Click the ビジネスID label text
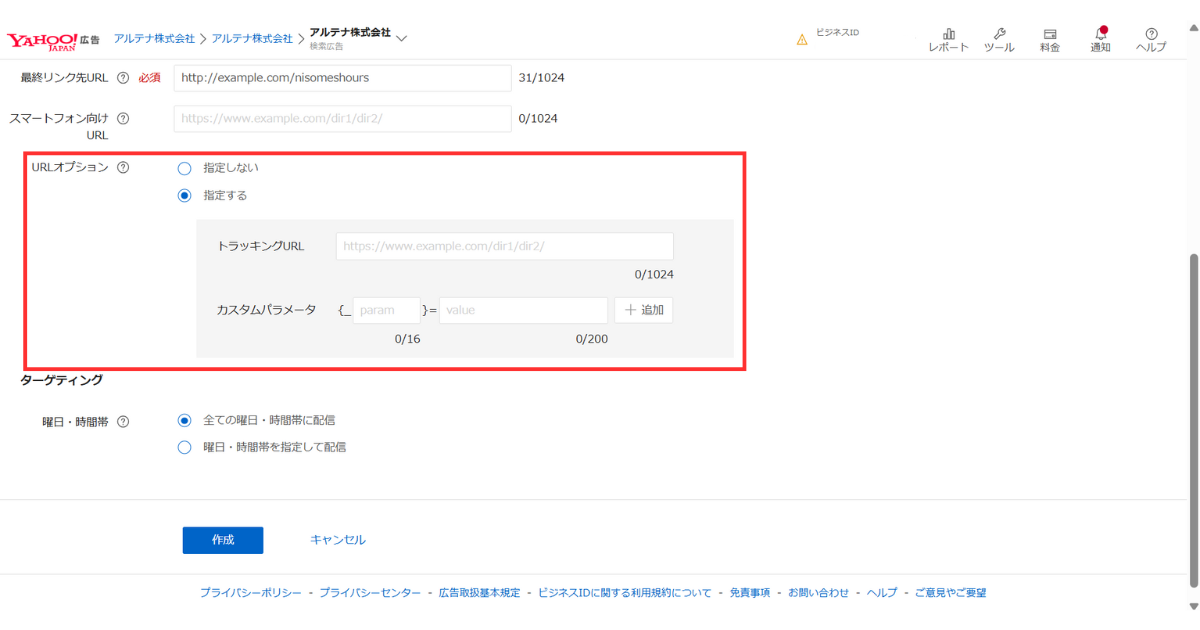 tap(837, 32)
